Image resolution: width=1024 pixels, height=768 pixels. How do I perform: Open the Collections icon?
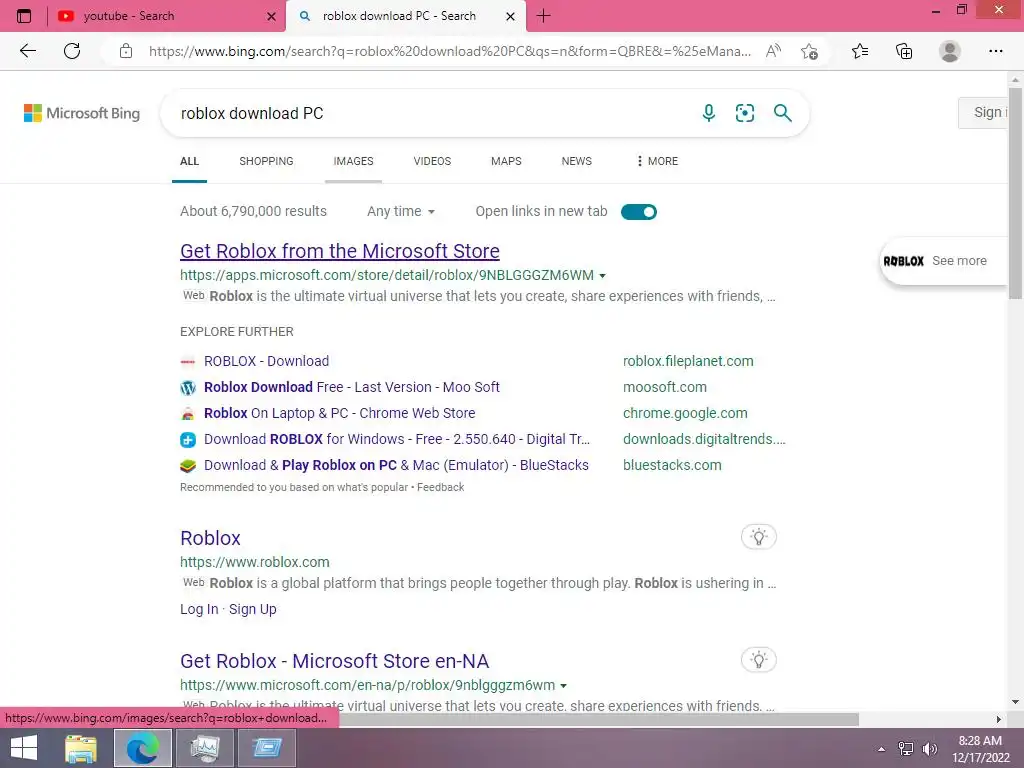904,51
